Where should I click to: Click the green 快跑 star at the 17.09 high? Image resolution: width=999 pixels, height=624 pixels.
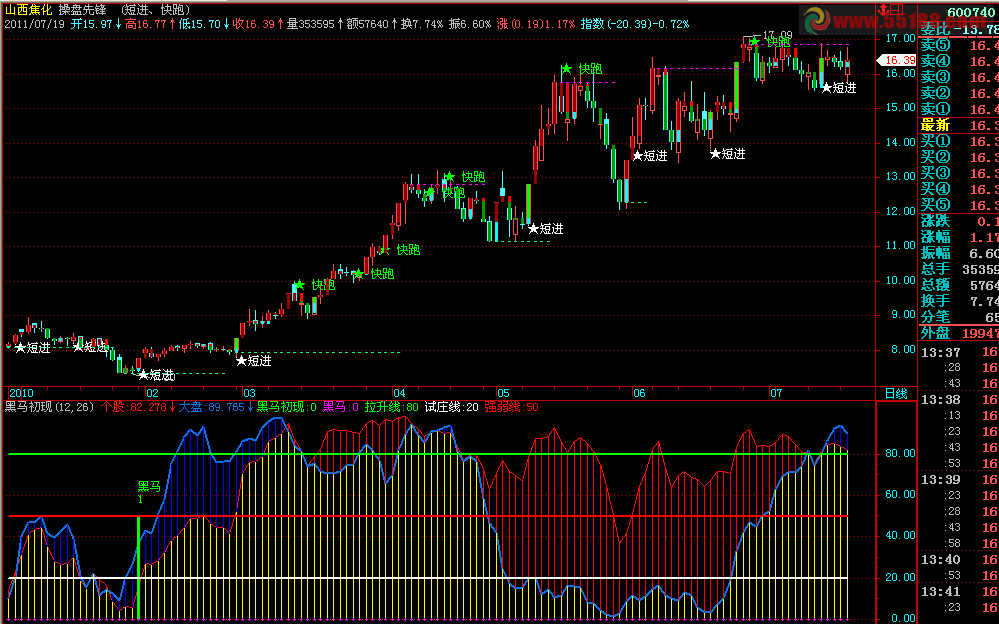(753, 41)
